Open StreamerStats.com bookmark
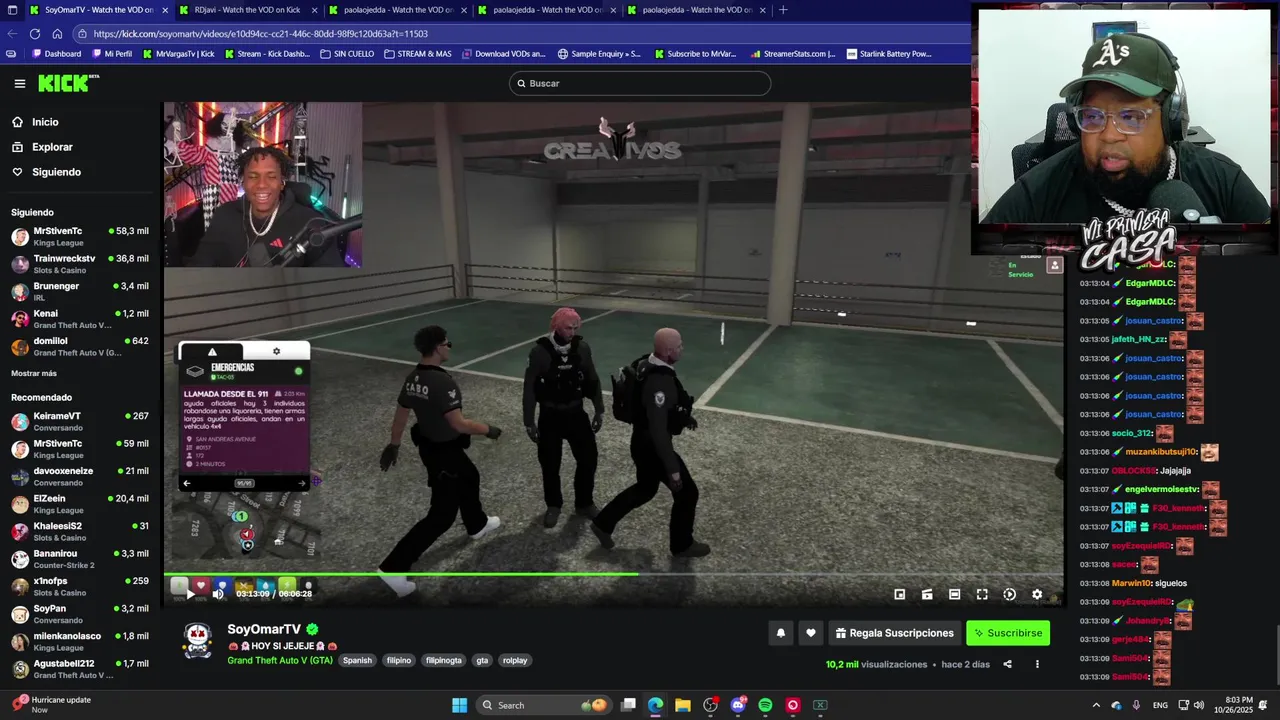The height and width of the screenshot is (720, 1280). tap(792, 54)
